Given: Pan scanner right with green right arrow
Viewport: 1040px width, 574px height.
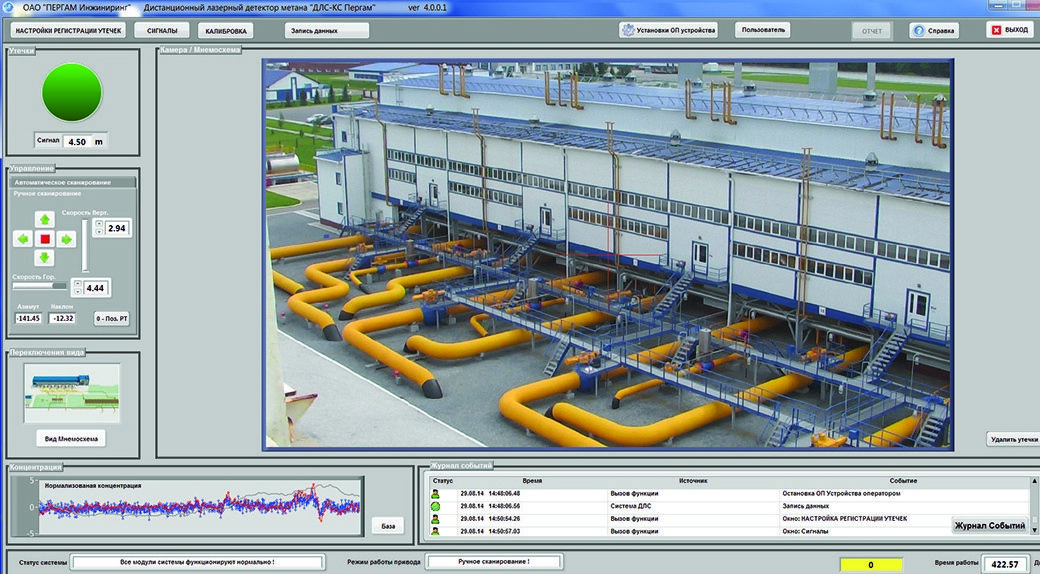Looking at the screenshot, I should click(x=66, y=239).
